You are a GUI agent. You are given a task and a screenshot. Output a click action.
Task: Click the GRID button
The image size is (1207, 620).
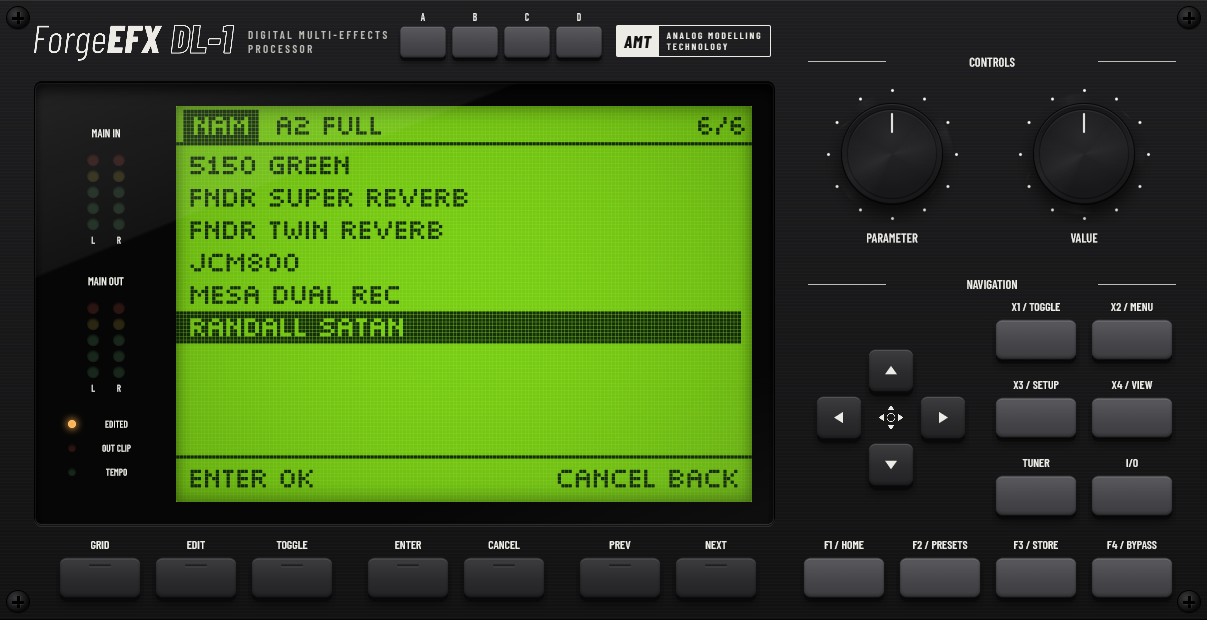coord(100,578)
